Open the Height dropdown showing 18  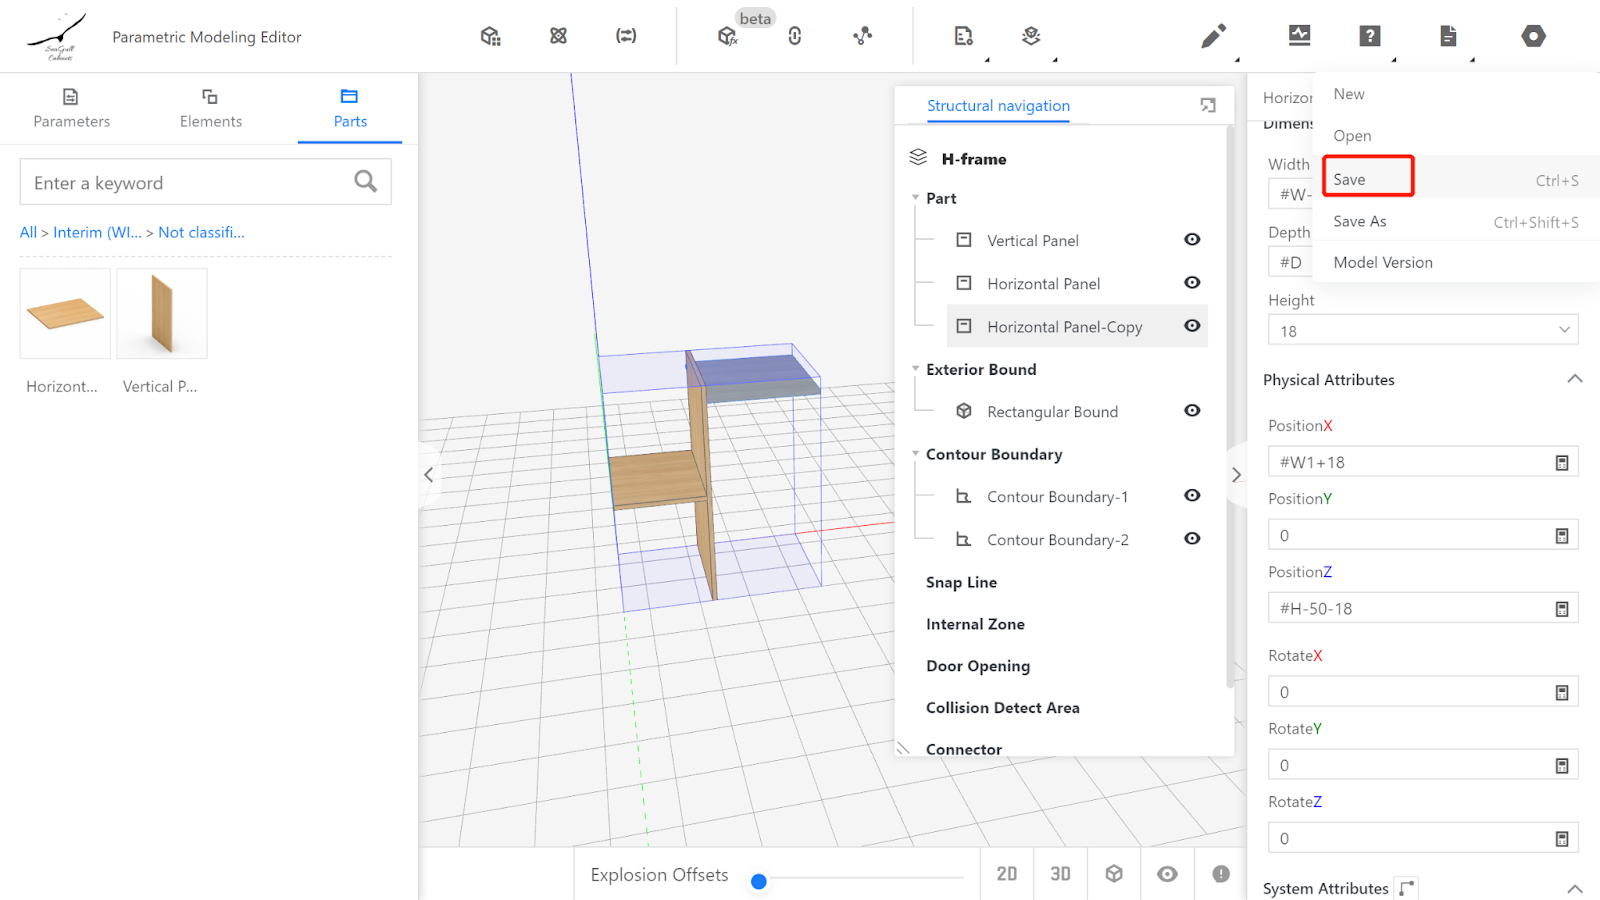pyautogui.click(x=1422, y=331)
